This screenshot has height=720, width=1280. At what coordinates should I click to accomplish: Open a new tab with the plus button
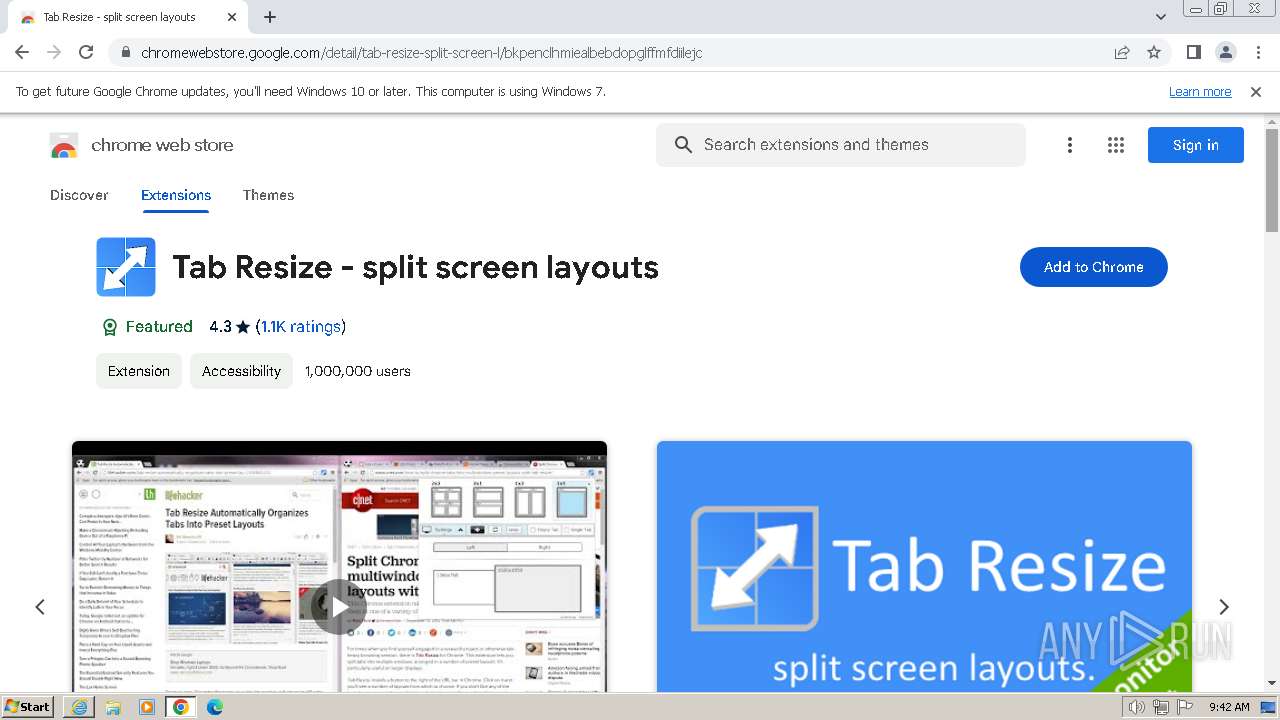[x=270, y=17]
